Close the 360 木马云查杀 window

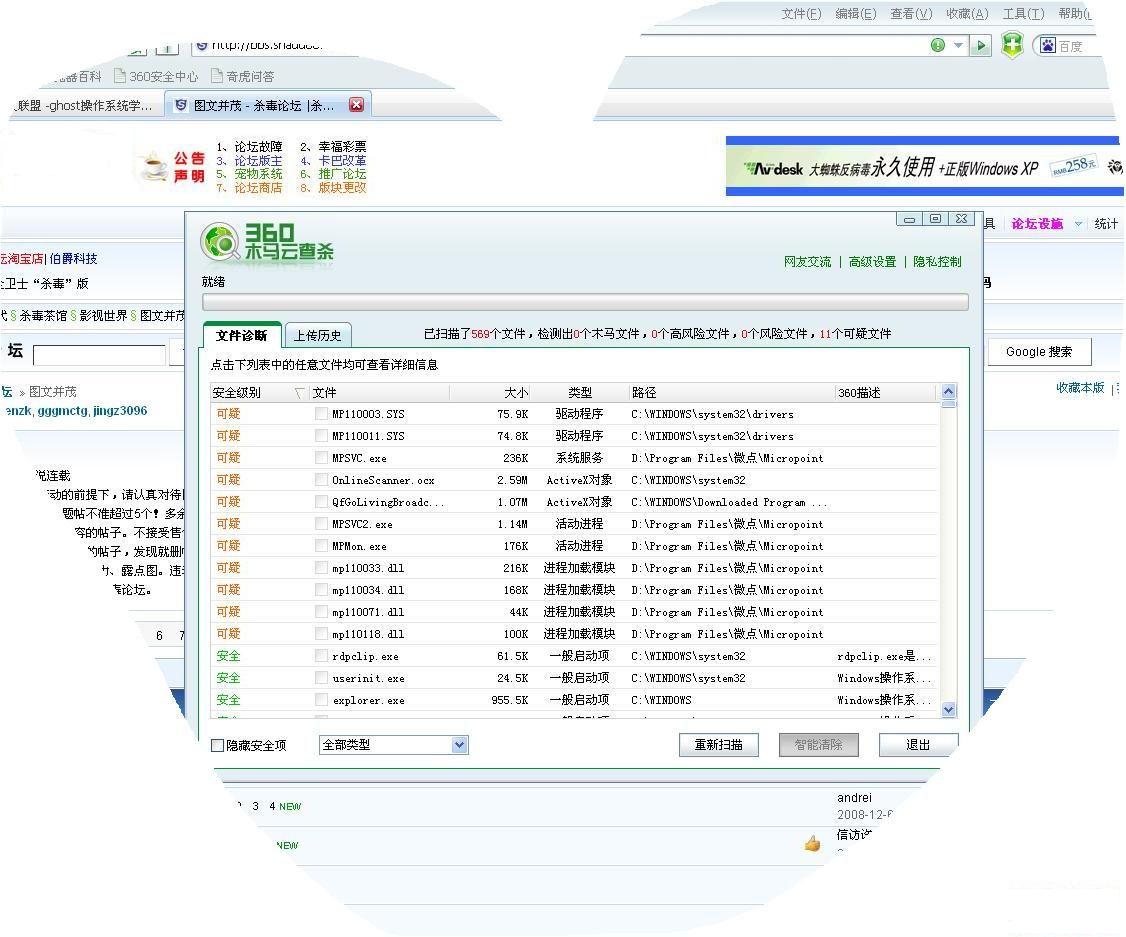pos(962,219)
